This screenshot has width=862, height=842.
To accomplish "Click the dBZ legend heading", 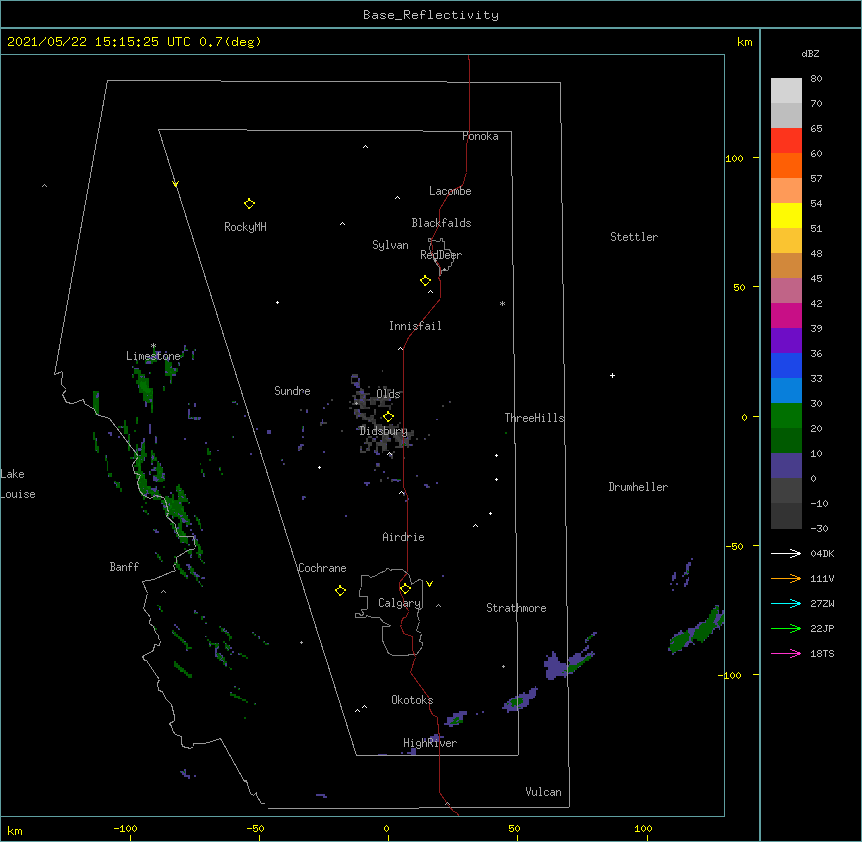I will click(x=810, y=54).
